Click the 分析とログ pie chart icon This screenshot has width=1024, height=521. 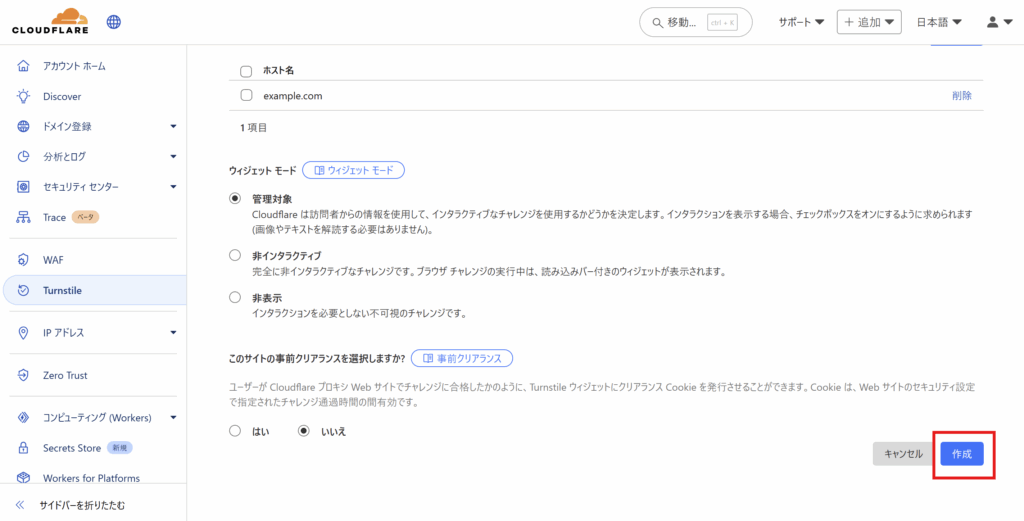pos(24,157)
